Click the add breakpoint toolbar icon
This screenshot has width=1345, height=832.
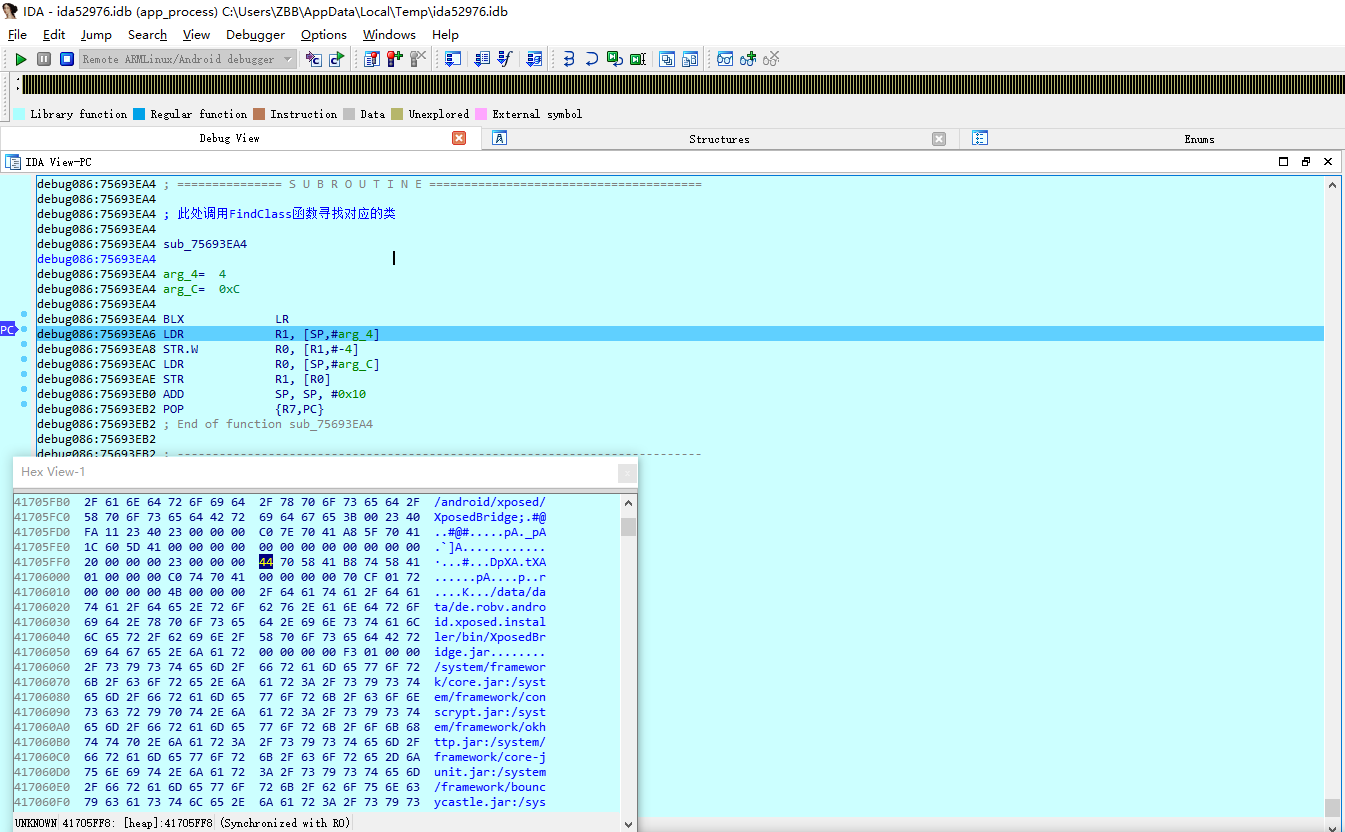(395, 59)
